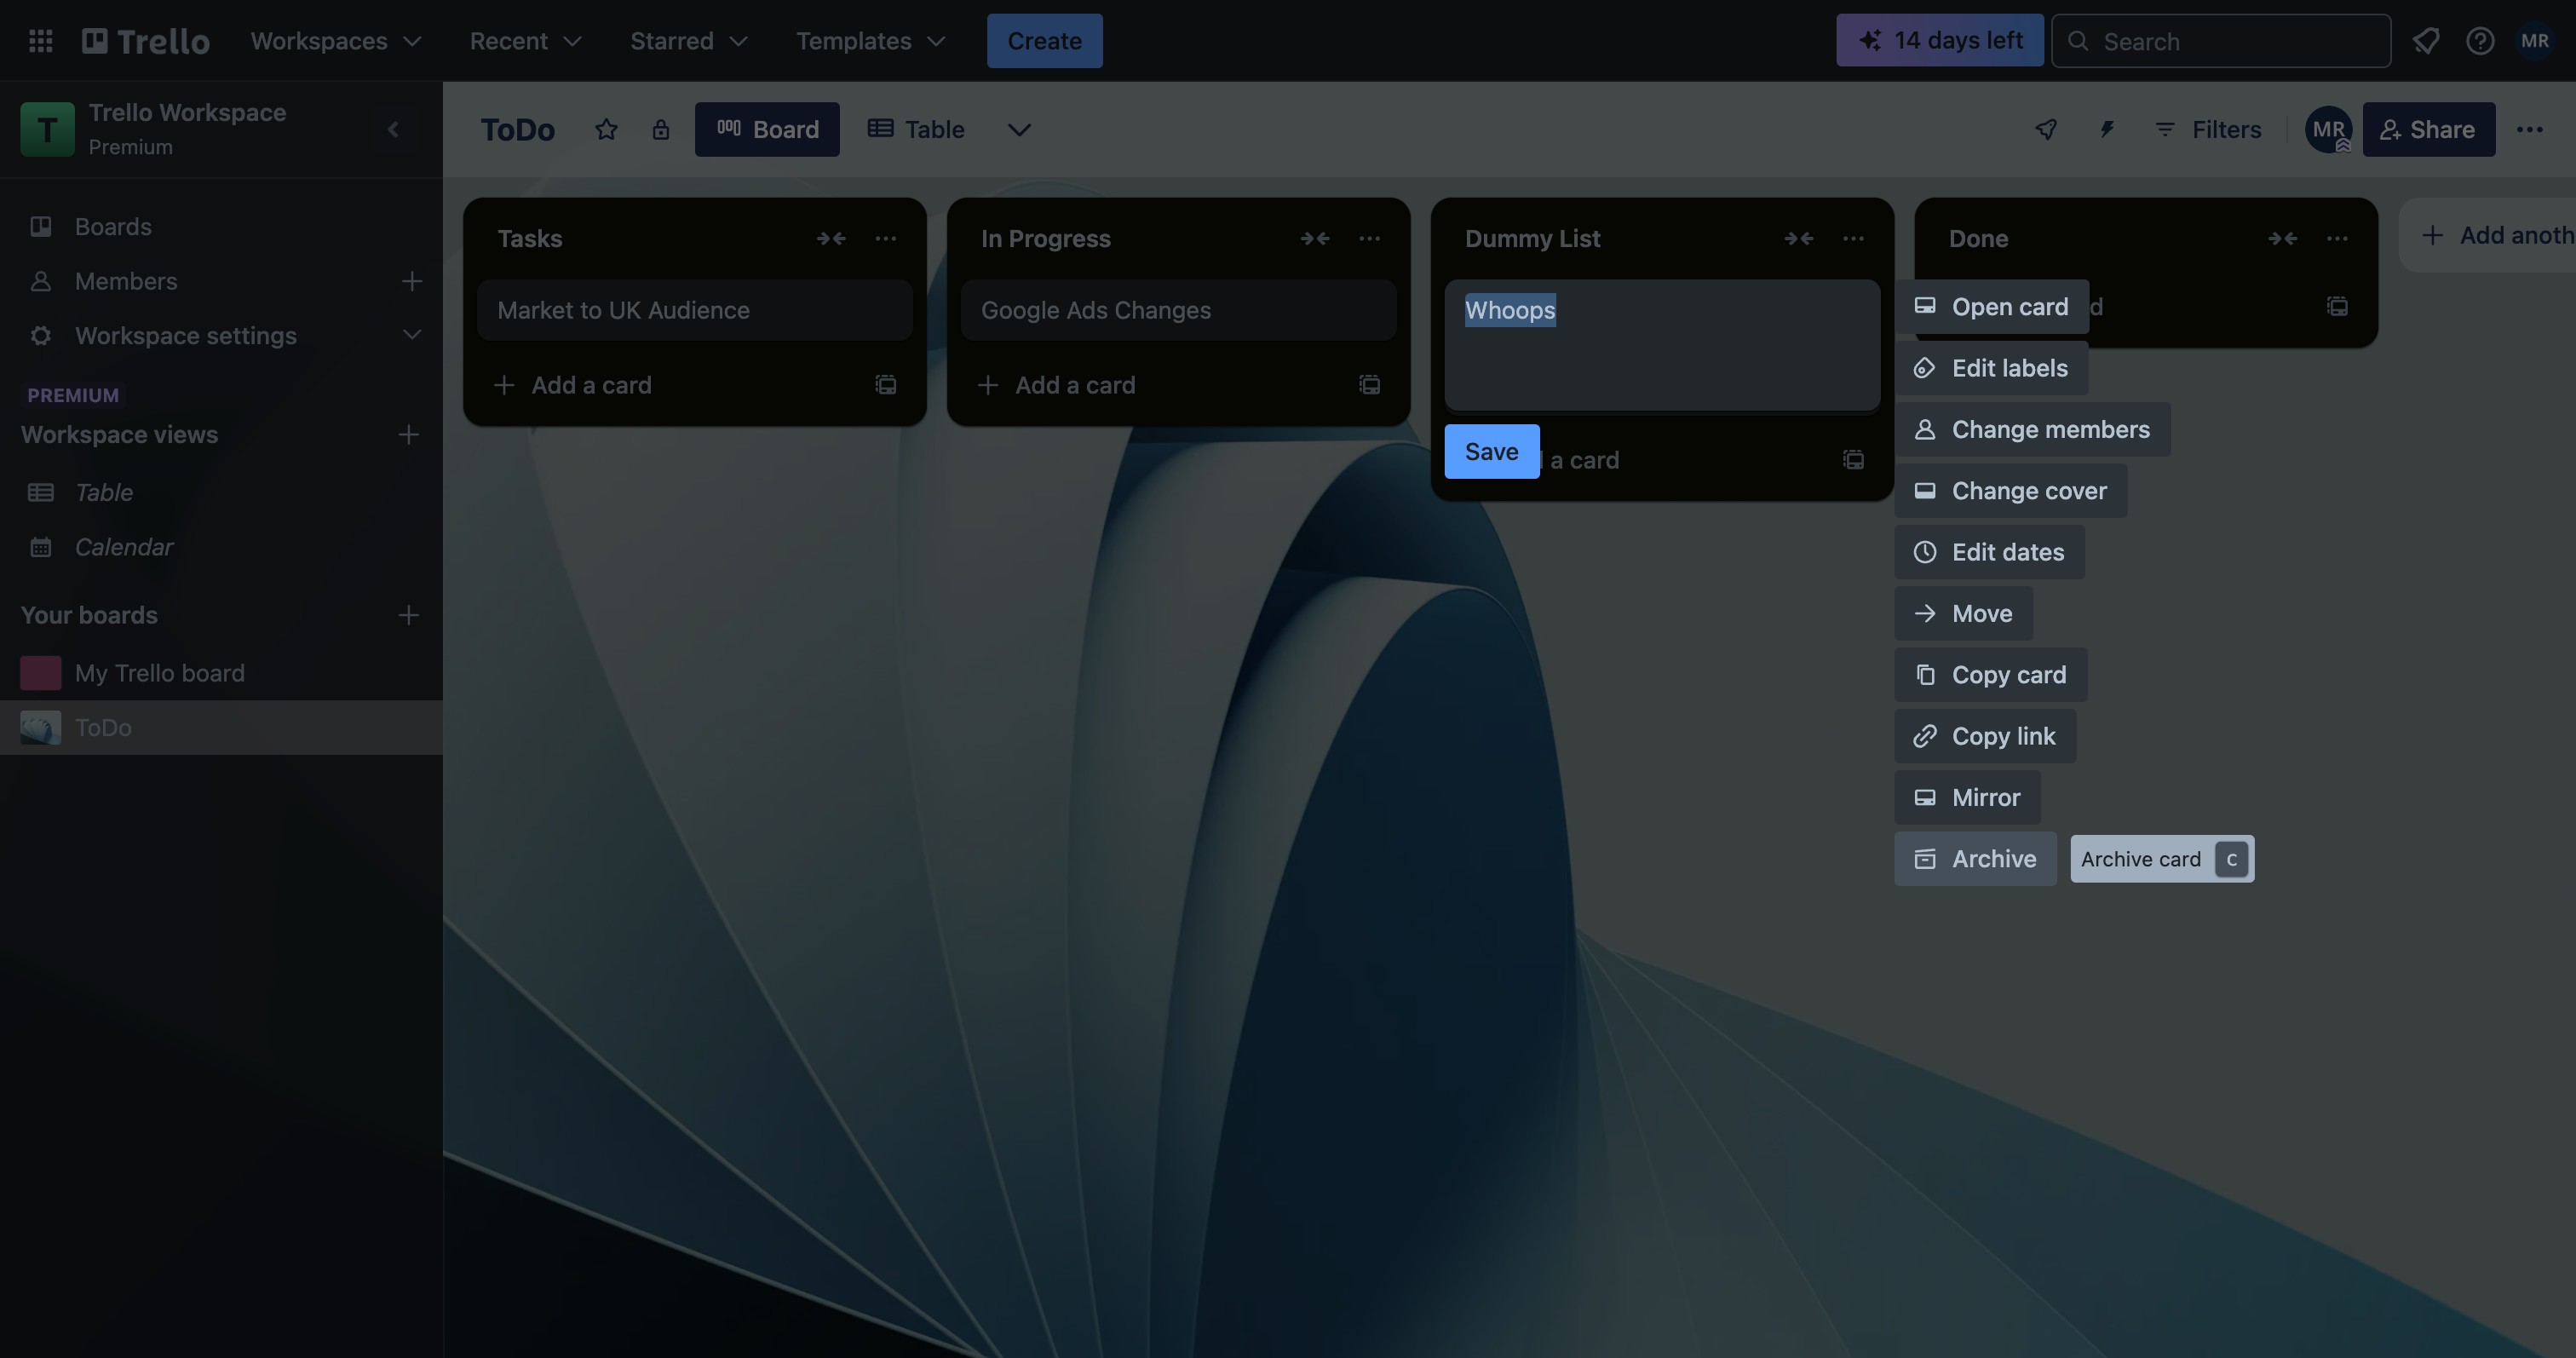Viewport: 2576px width, 1358px height.
Task: Open Filters on the board
Action: (2208, 129)
